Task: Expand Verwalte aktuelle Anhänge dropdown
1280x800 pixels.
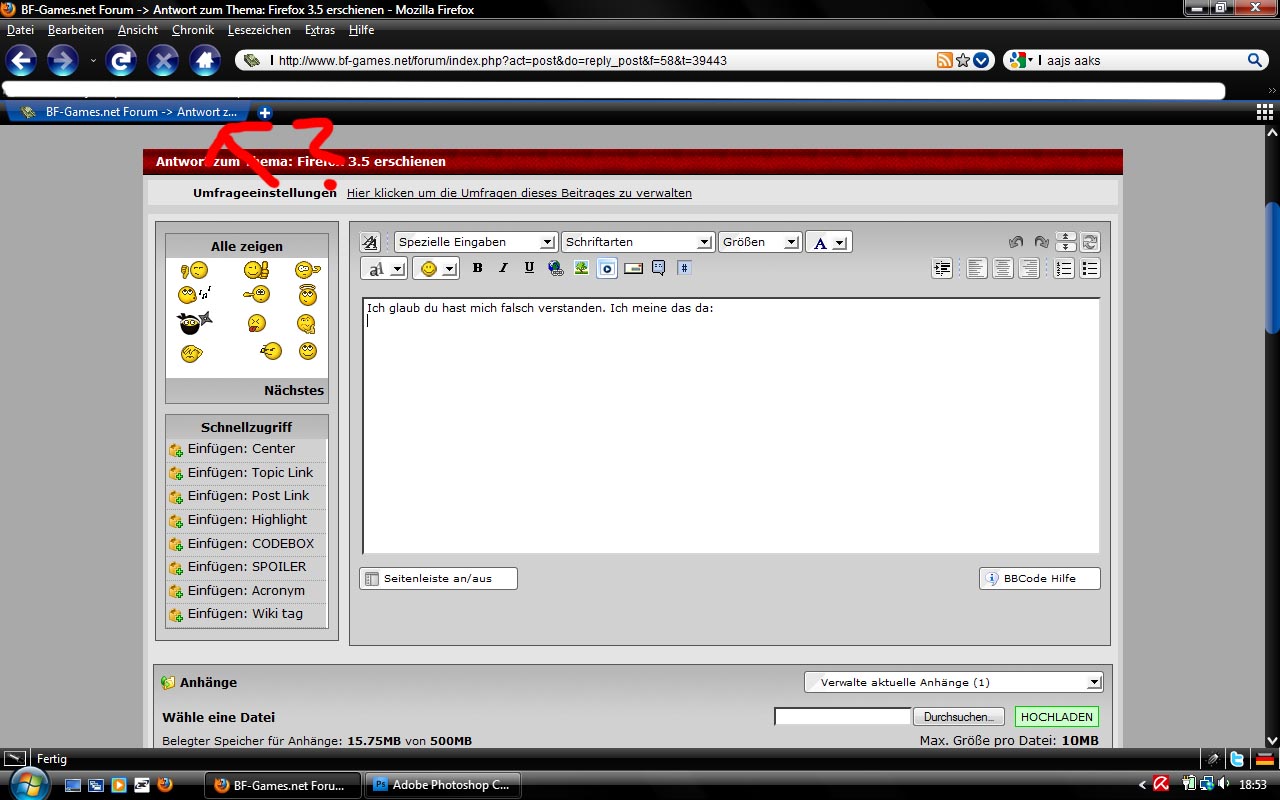Action: (x=953, y=682)
